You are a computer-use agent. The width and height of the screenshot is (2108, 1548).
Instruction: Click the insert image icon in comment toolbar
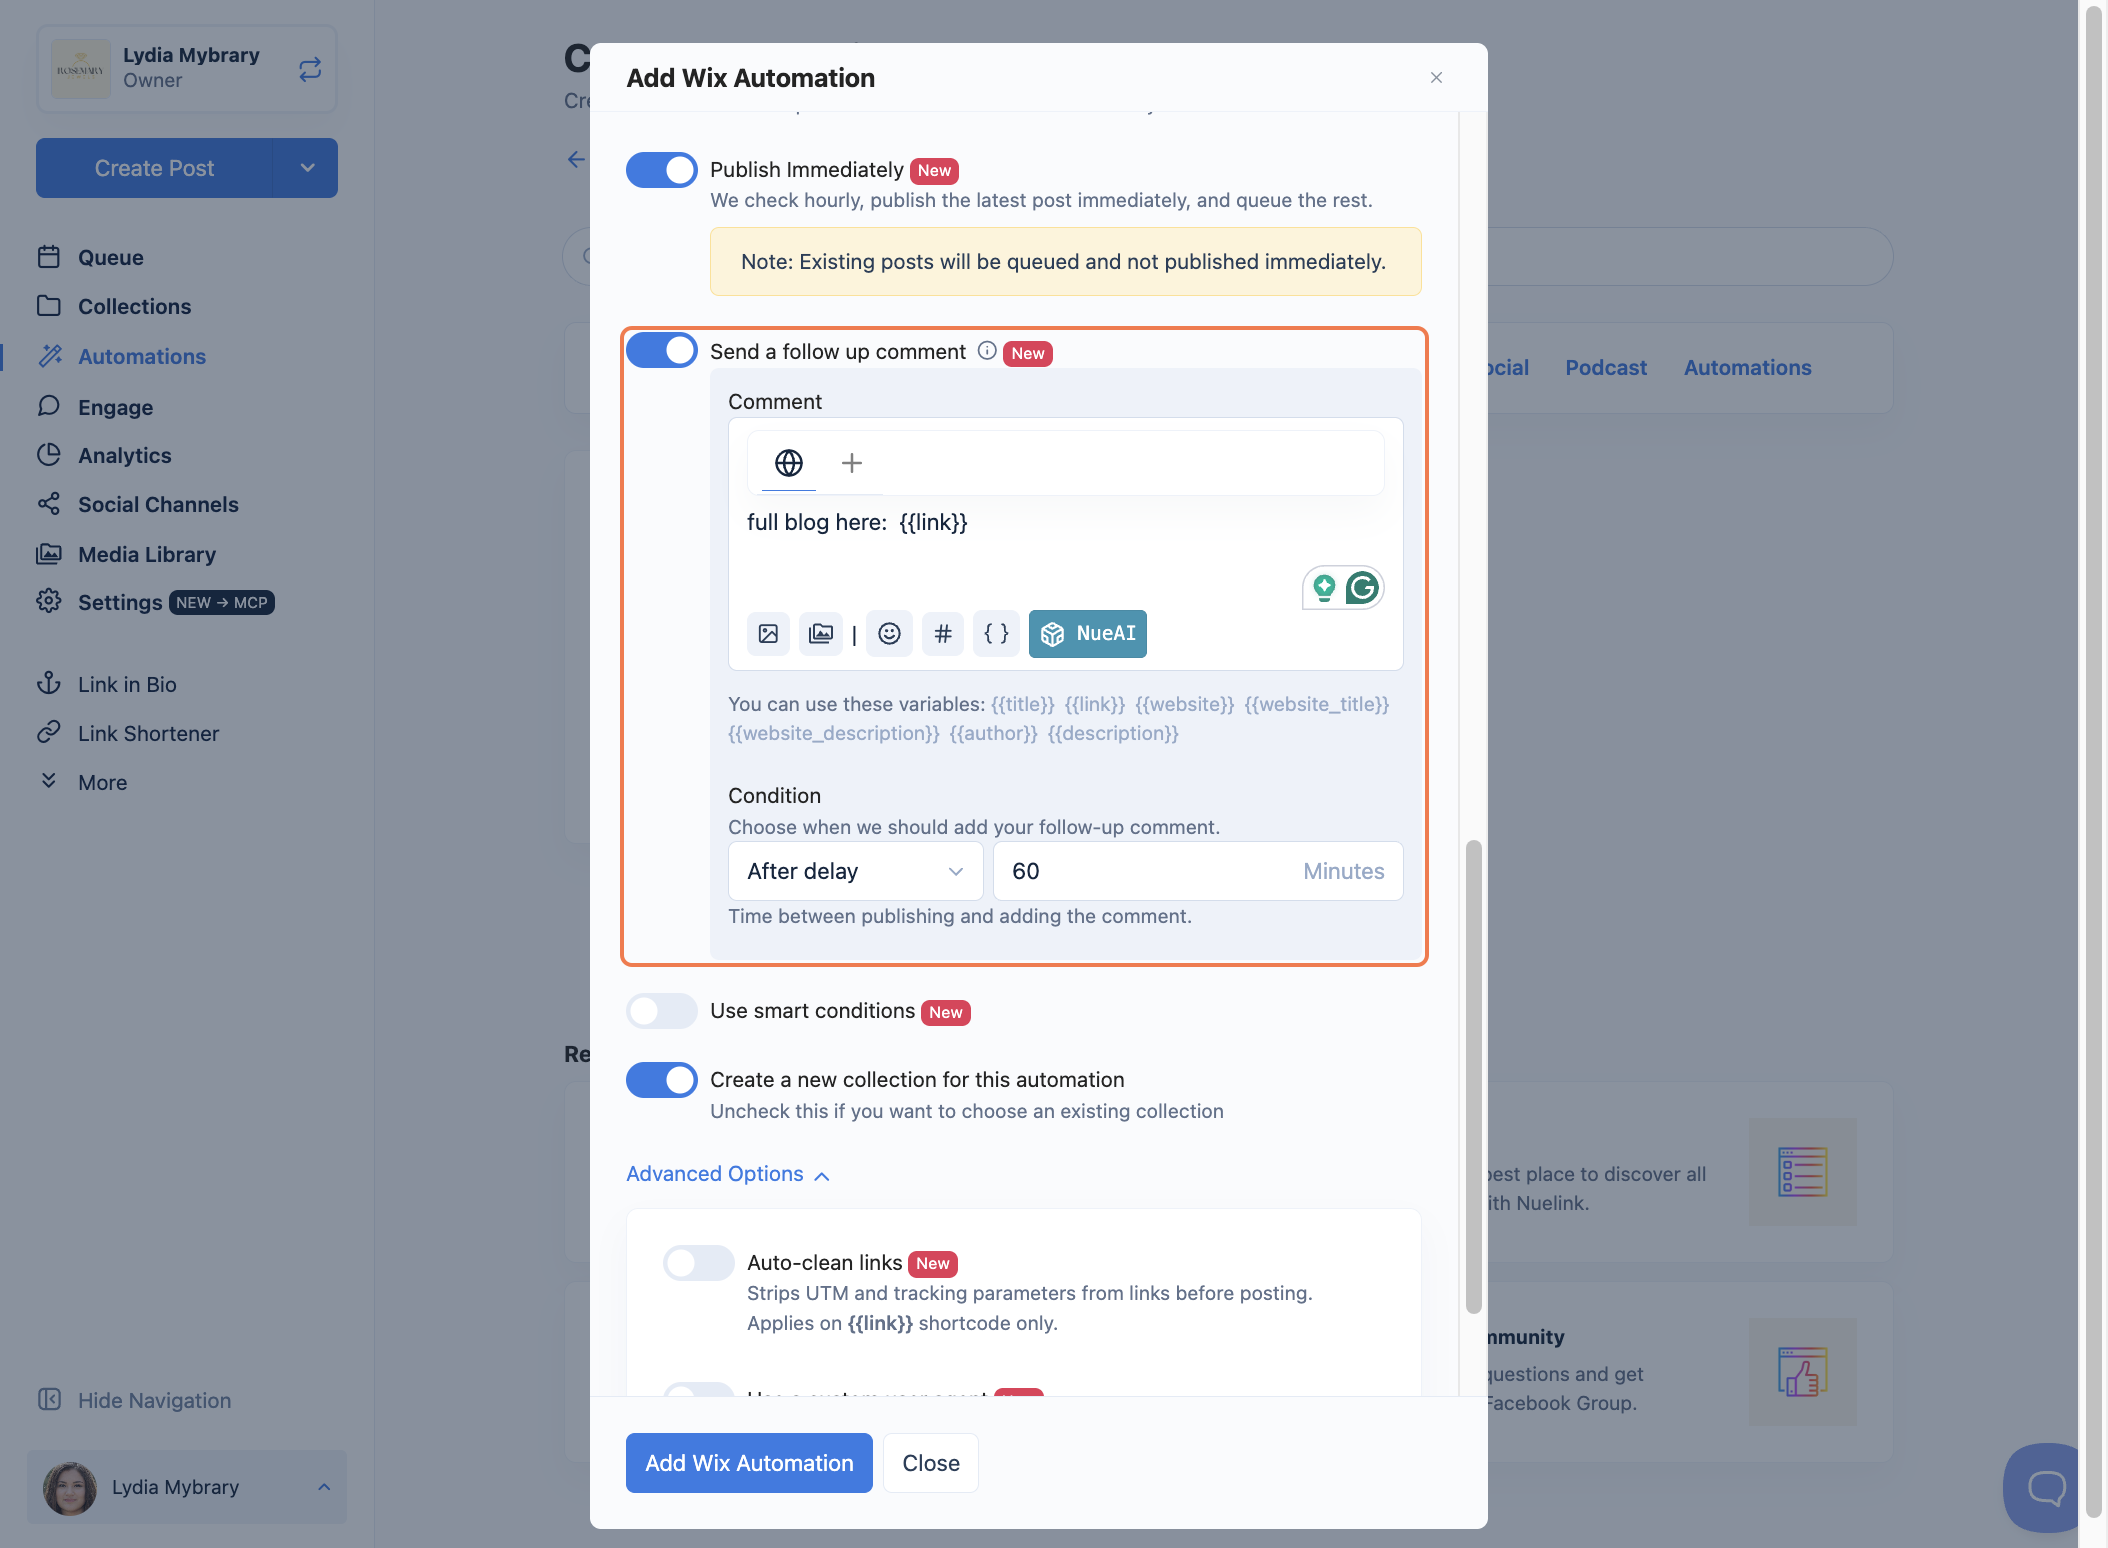pos(768,633)
